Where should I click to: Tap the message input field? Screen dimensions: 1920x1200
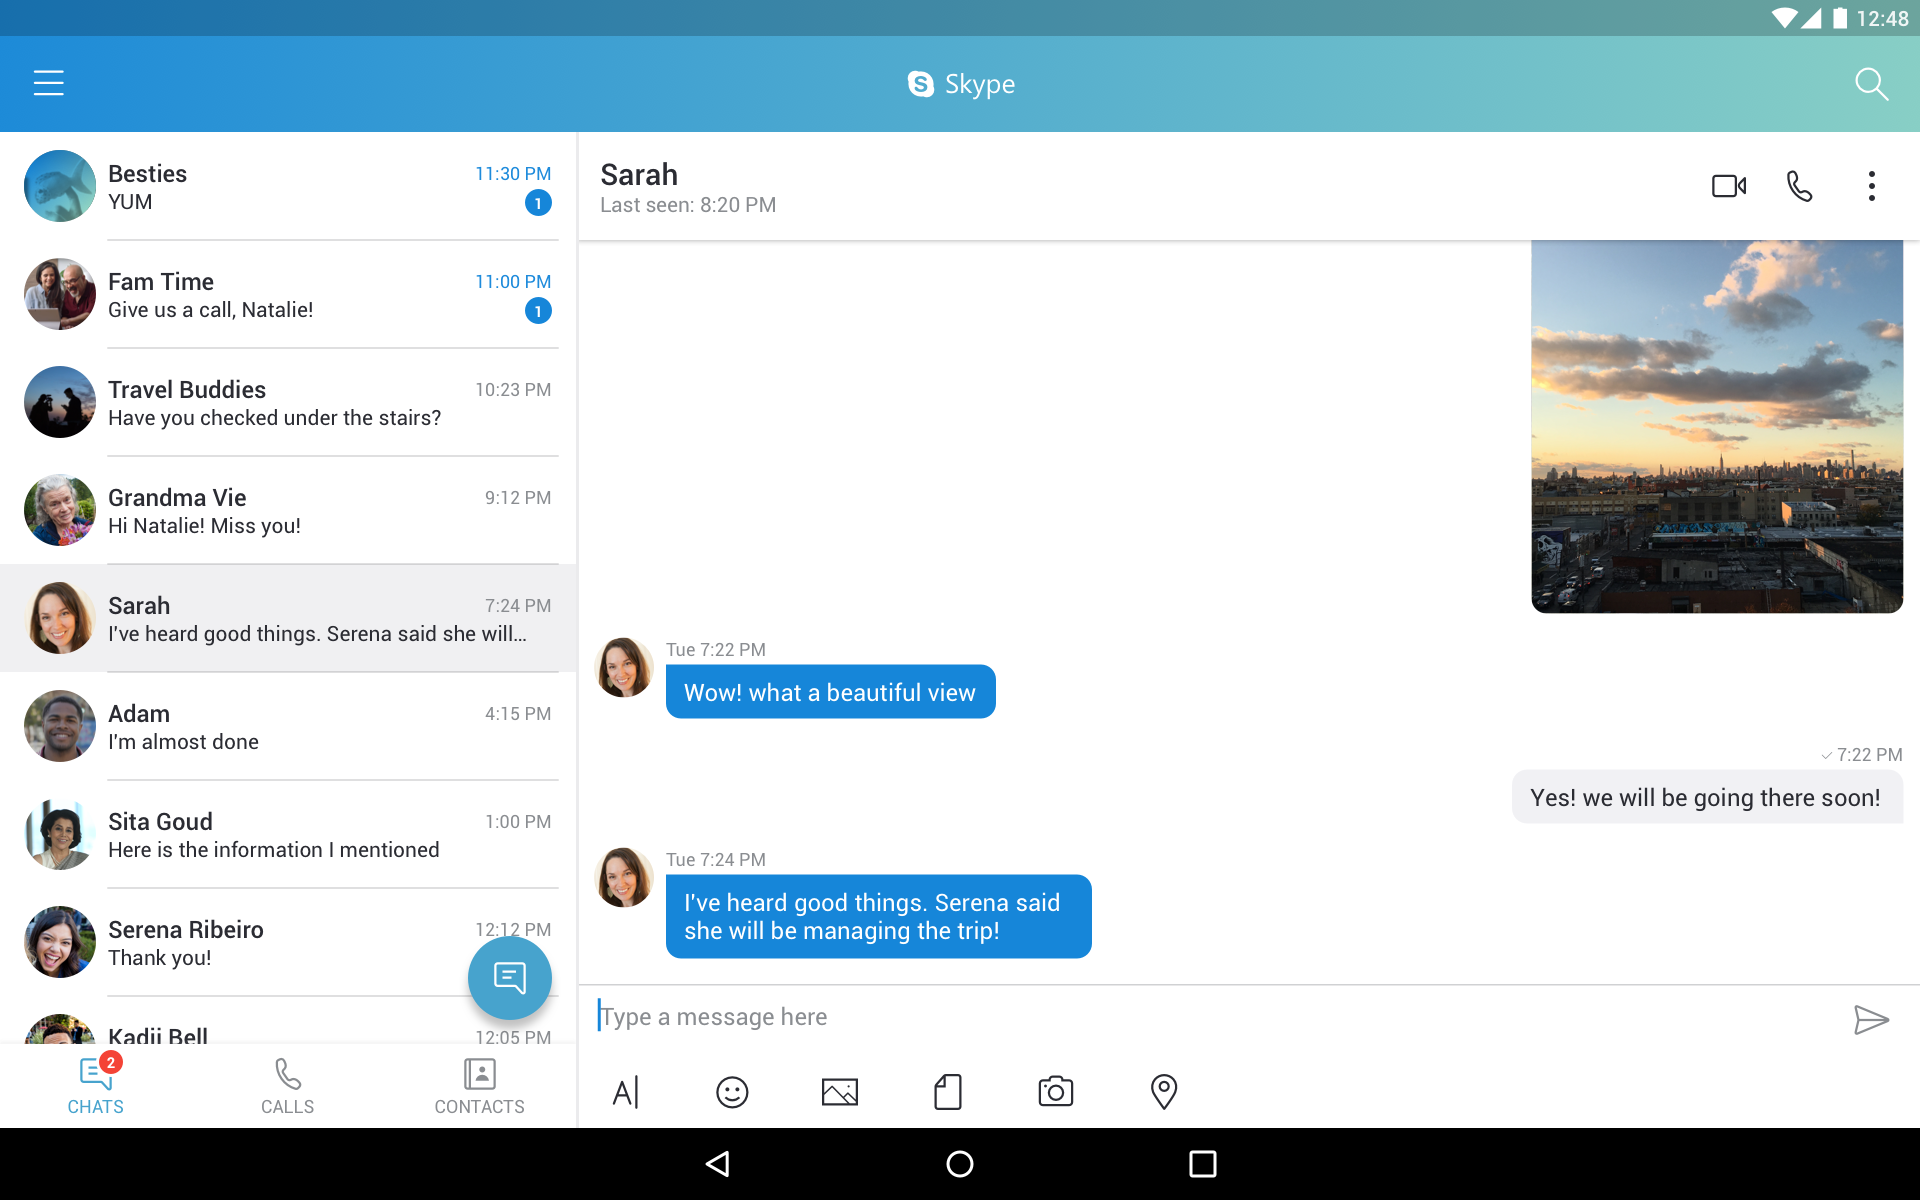(x=1216, y=1016)
